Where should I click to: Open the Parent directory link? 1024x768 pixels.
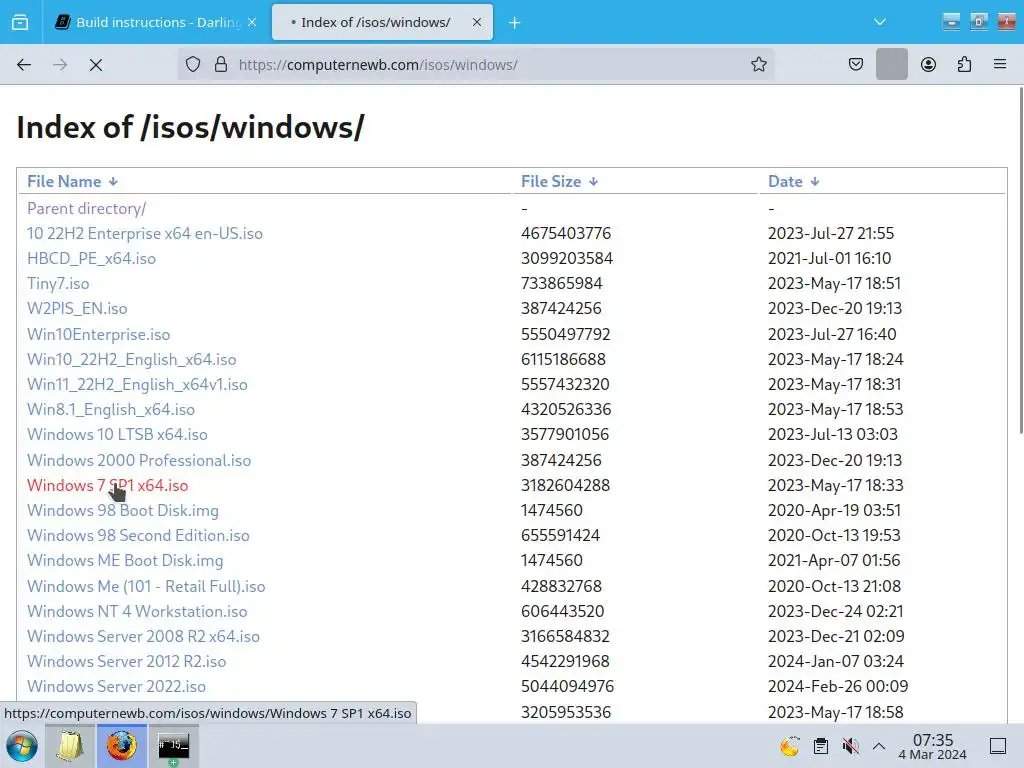click(86, 208)
